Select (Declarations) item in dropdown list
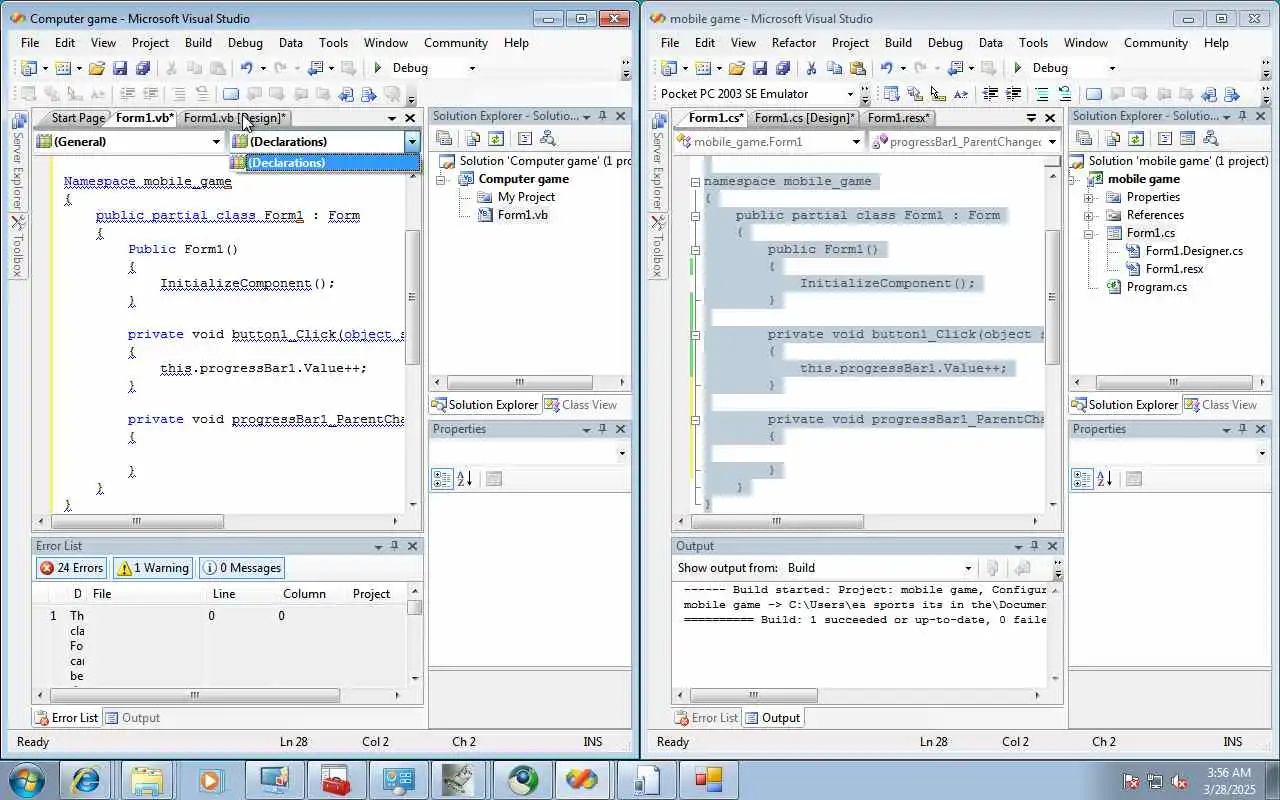The height and width of the screenshot is (800, 1280). [x=324, y=163]
